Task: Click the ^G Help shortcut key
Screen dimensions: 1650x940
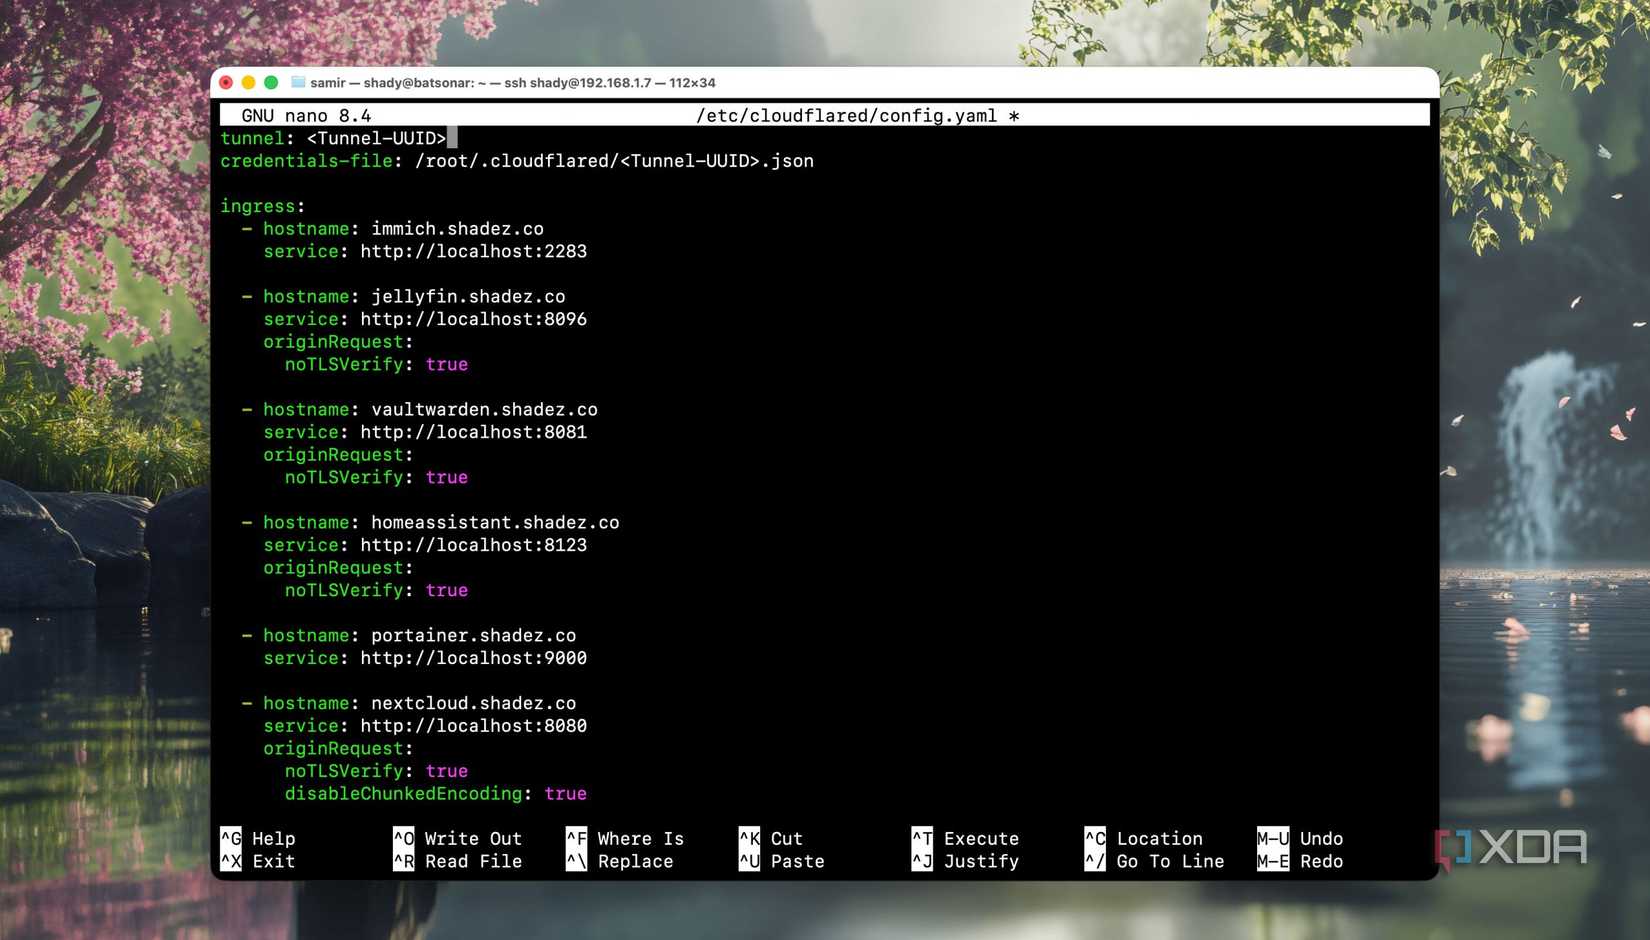Action: click(231, 838)
